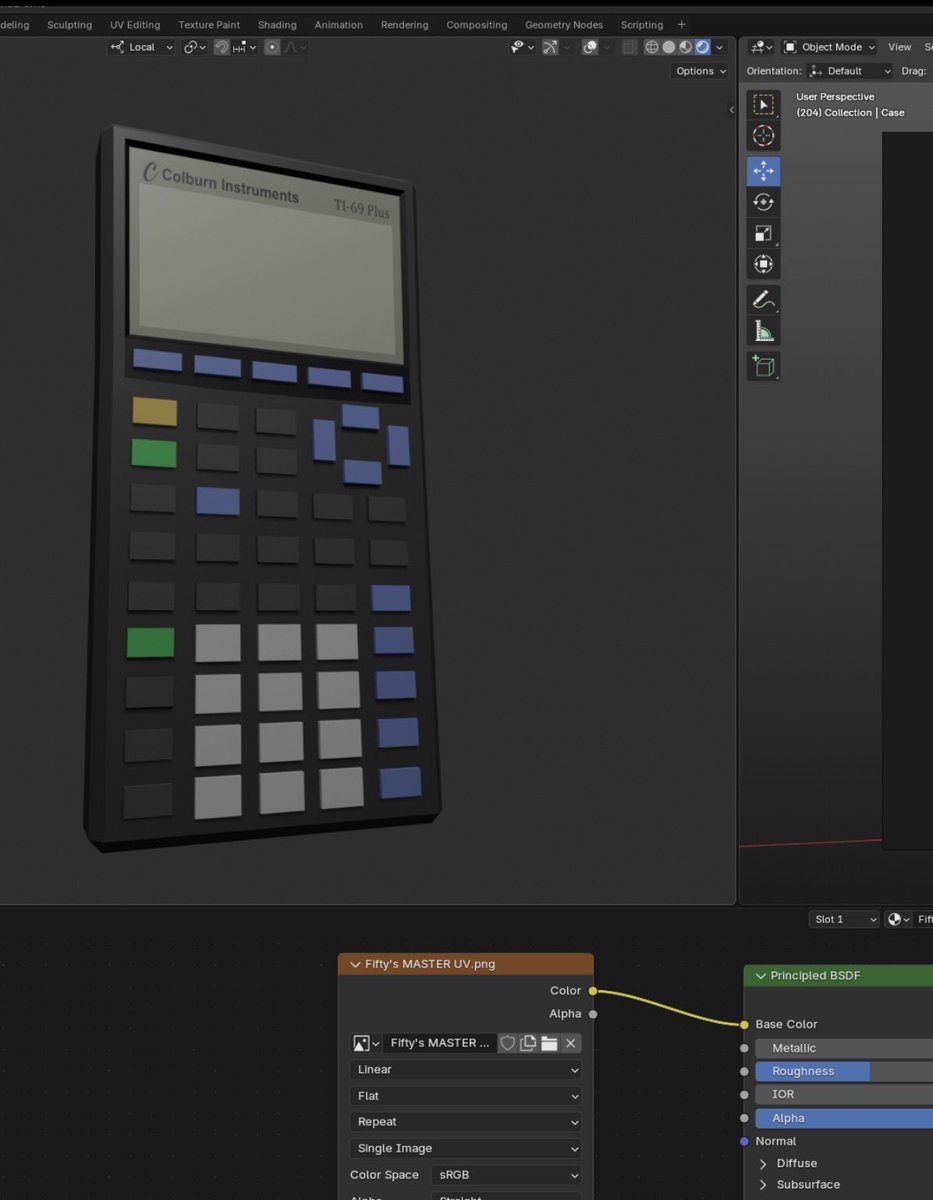
Task: Switch to the Rendering workspace tab
Action: (405, 24)
